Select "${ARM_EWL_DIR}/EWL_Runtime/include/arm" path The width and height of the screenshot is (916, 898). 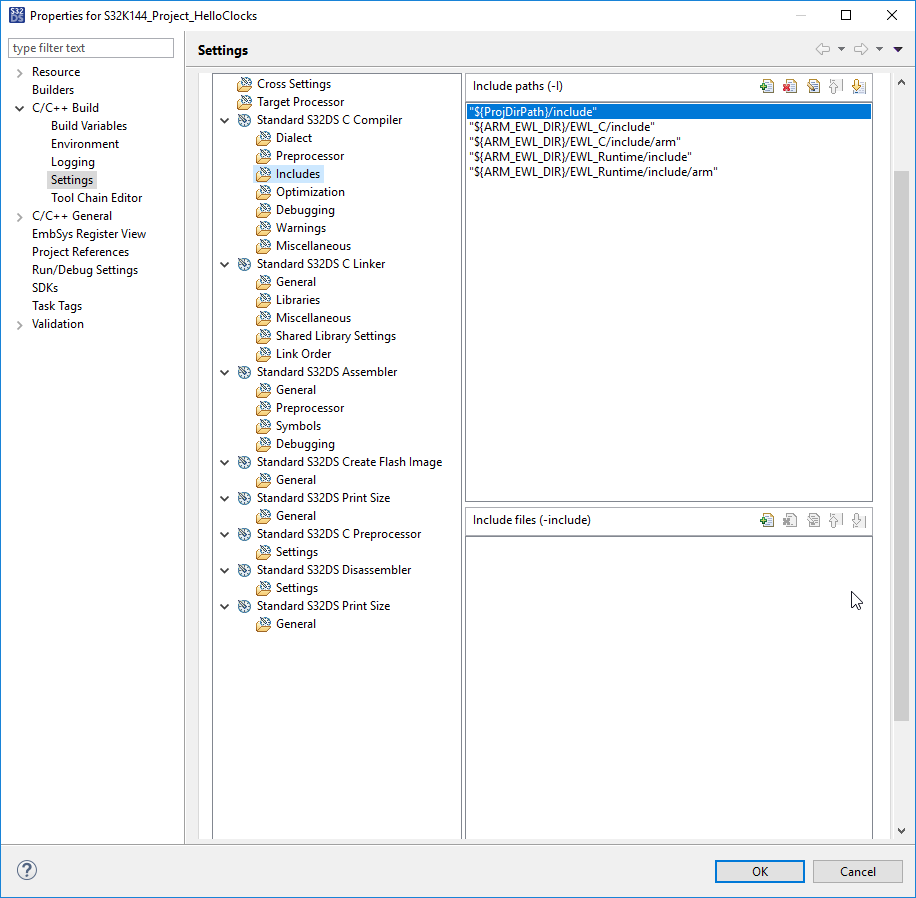(x=594, y=172)
